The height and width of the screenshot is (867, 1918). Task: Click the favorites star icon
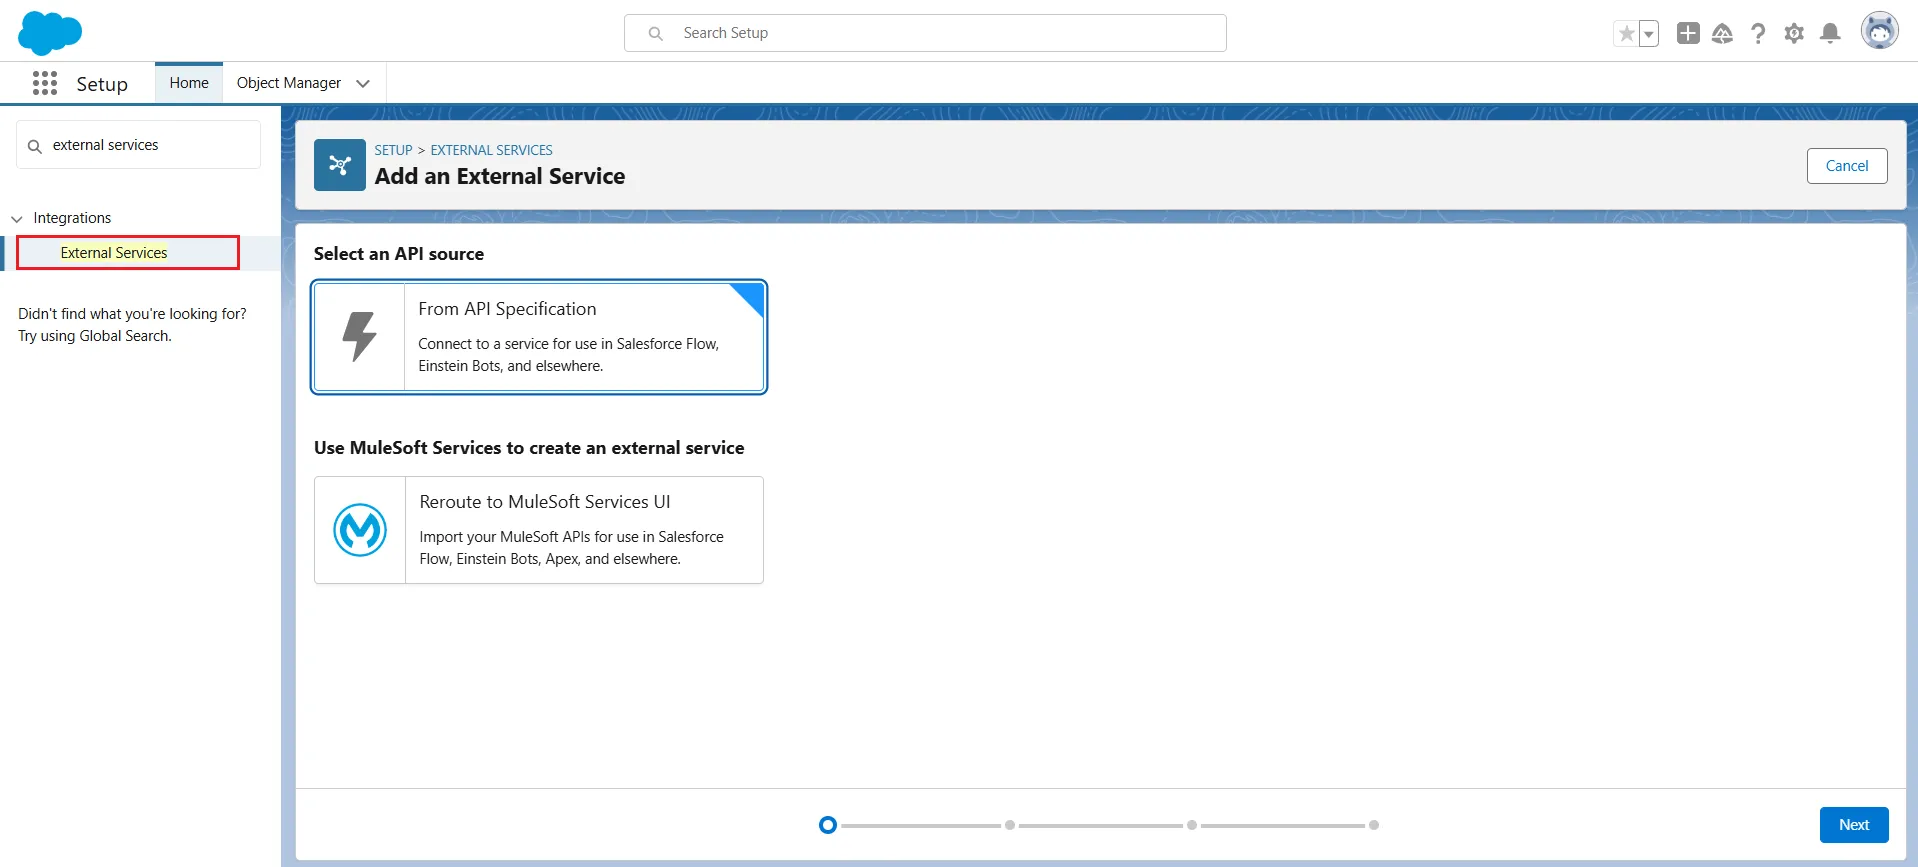click(x=1626, y=34)
